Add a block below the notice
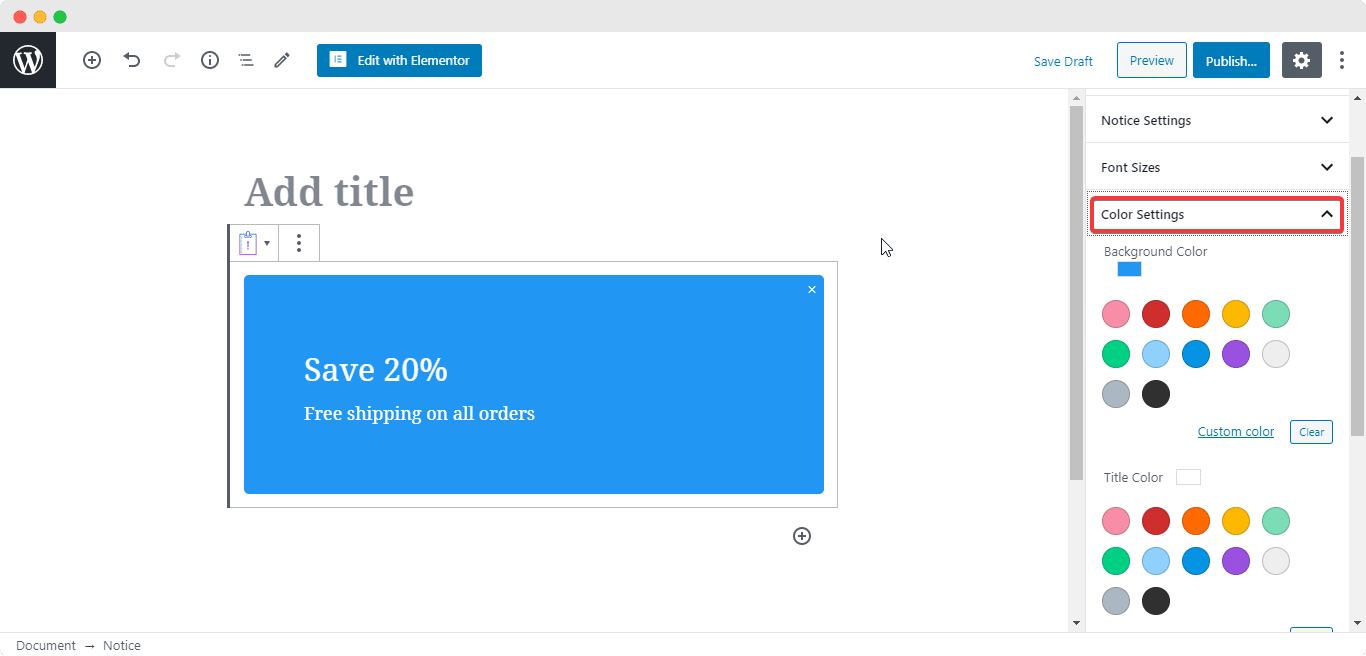The width and height of the screenshot is (1366, 656). pos(802,536)
